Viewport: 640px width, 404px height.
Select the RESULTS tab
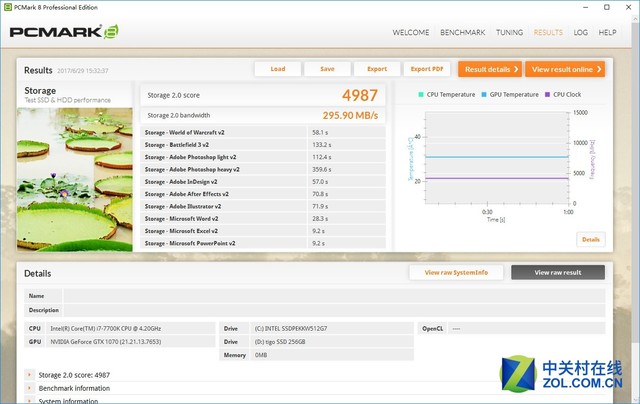[548, 32]
